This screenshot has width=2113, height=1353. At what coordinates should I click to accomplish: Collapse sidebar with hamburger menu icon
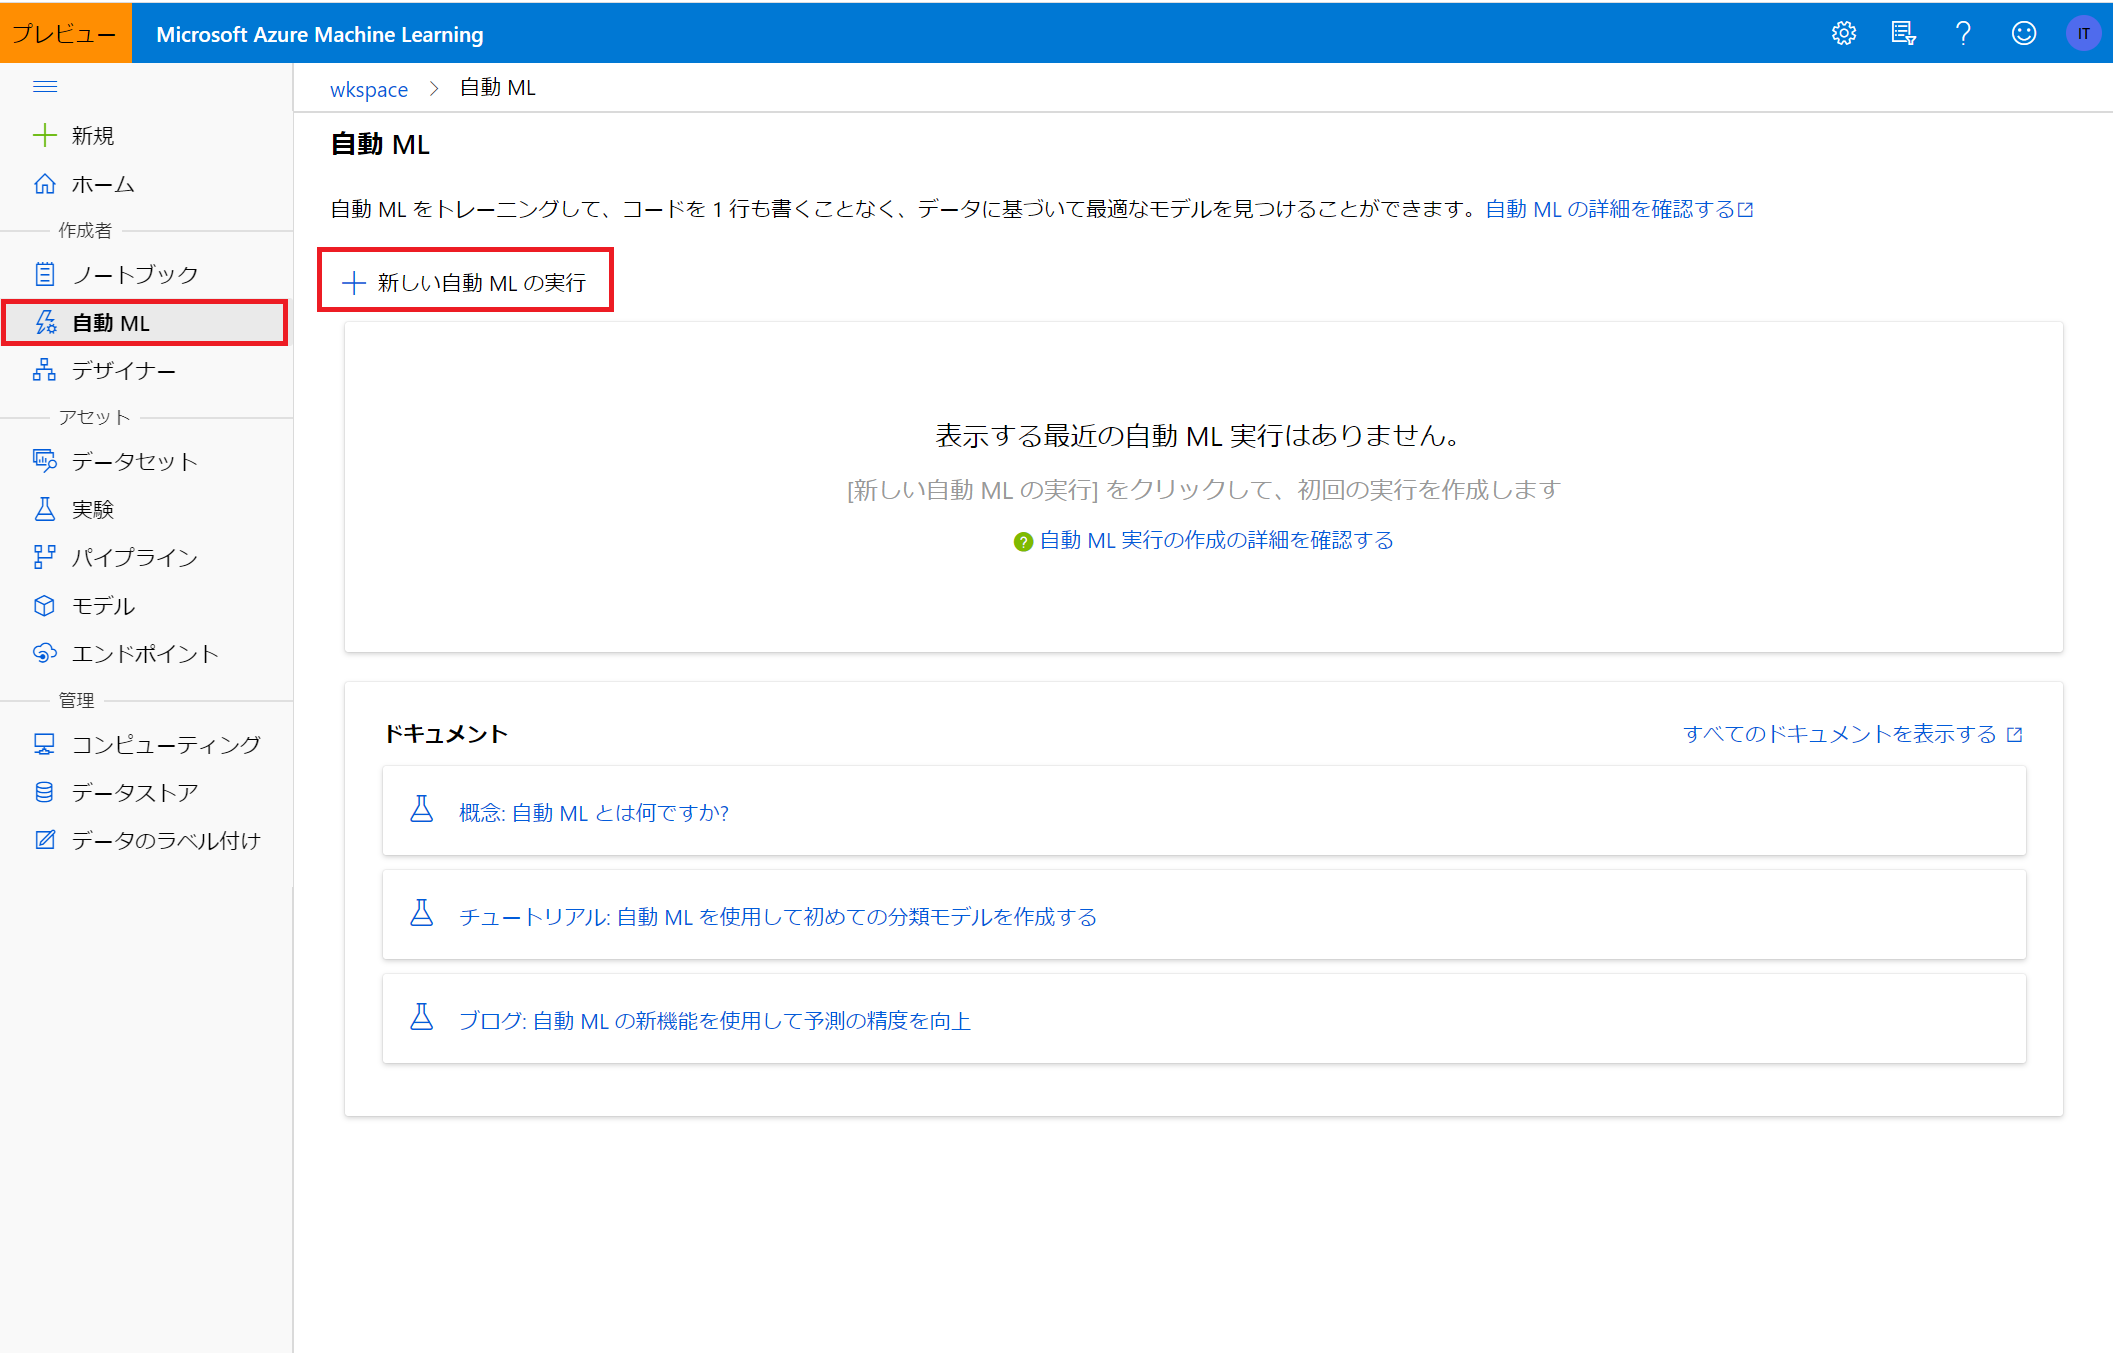45,87
